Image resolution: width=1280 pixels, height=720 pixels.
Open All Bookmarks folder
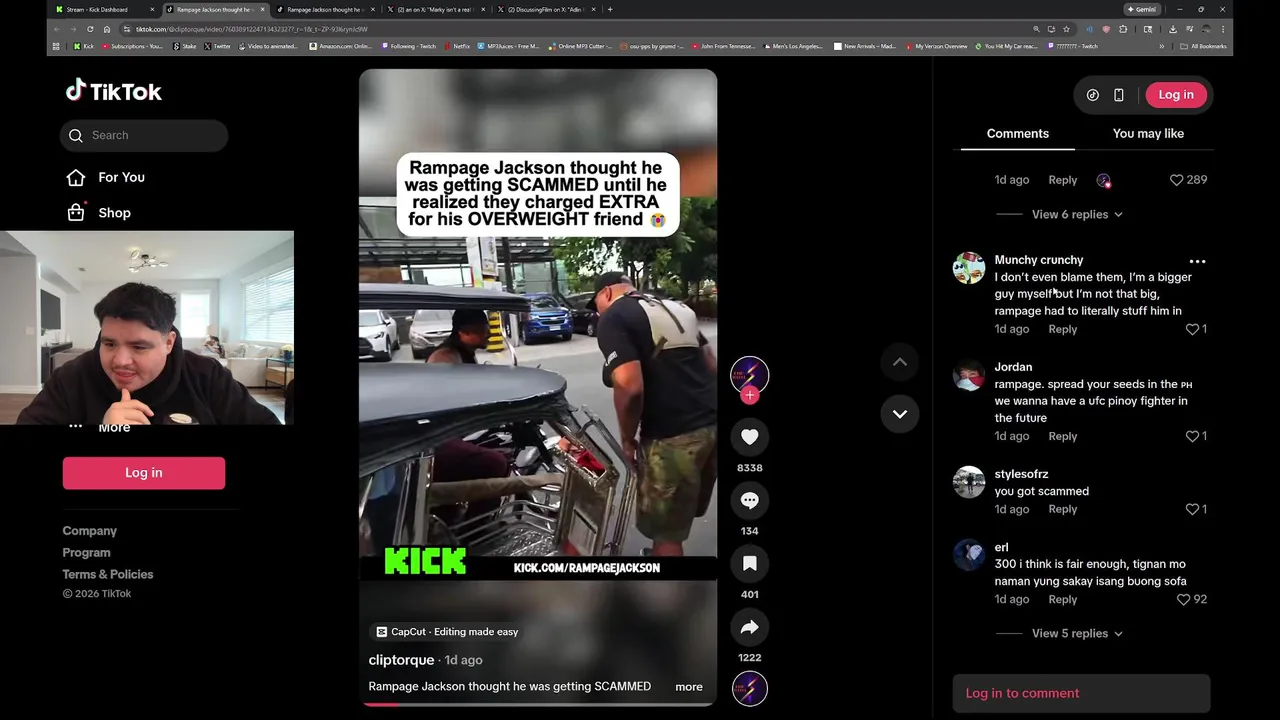pyautogui.click(x=1203, y=46)
